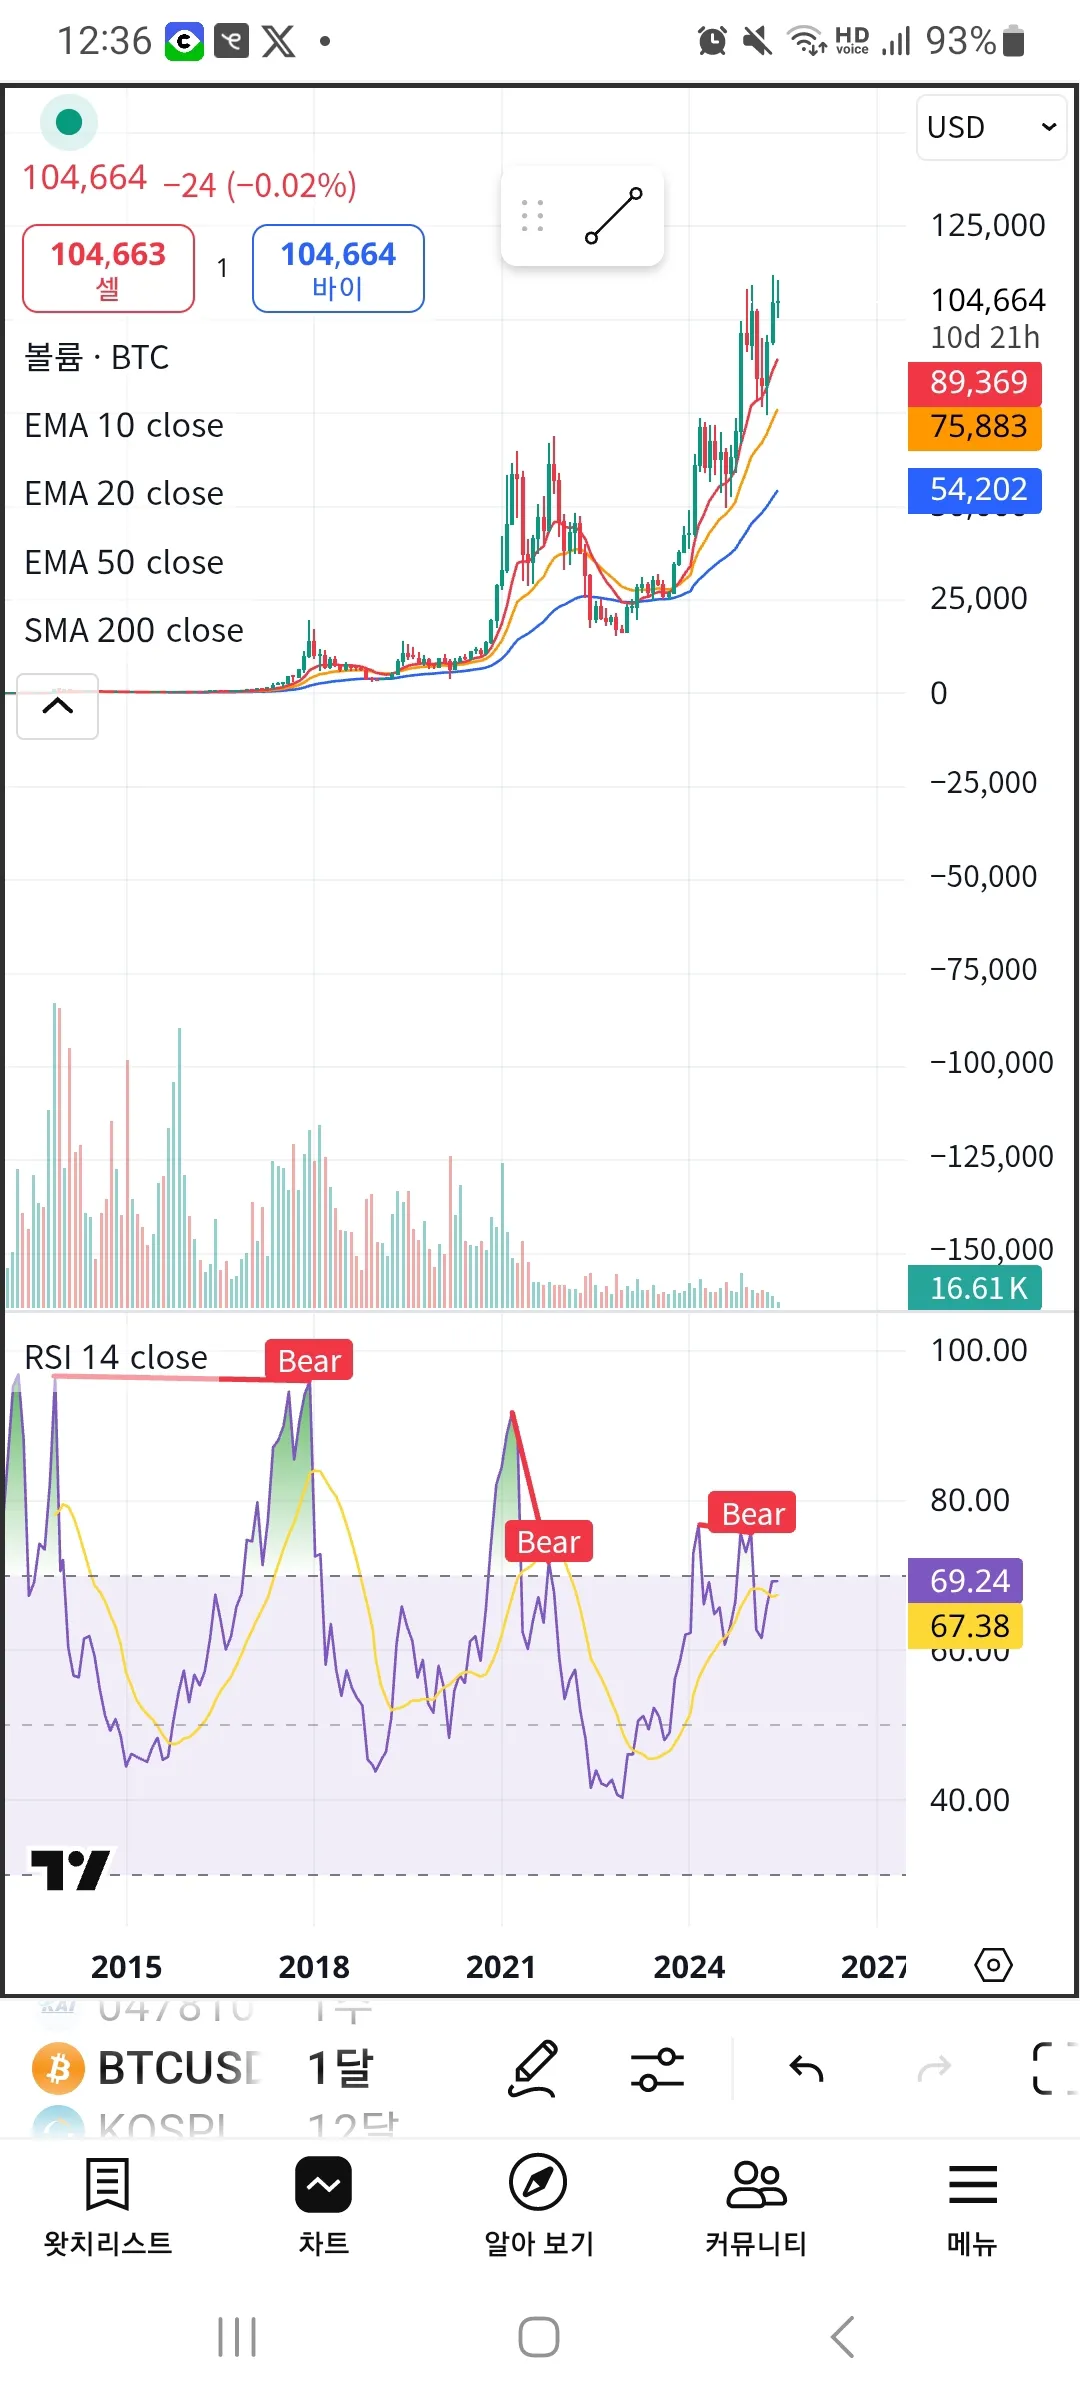The width and height of the screenshot is (1080, 2400).
Task: Change the 1달 timeframe interval
Action: coord(341,2068)
